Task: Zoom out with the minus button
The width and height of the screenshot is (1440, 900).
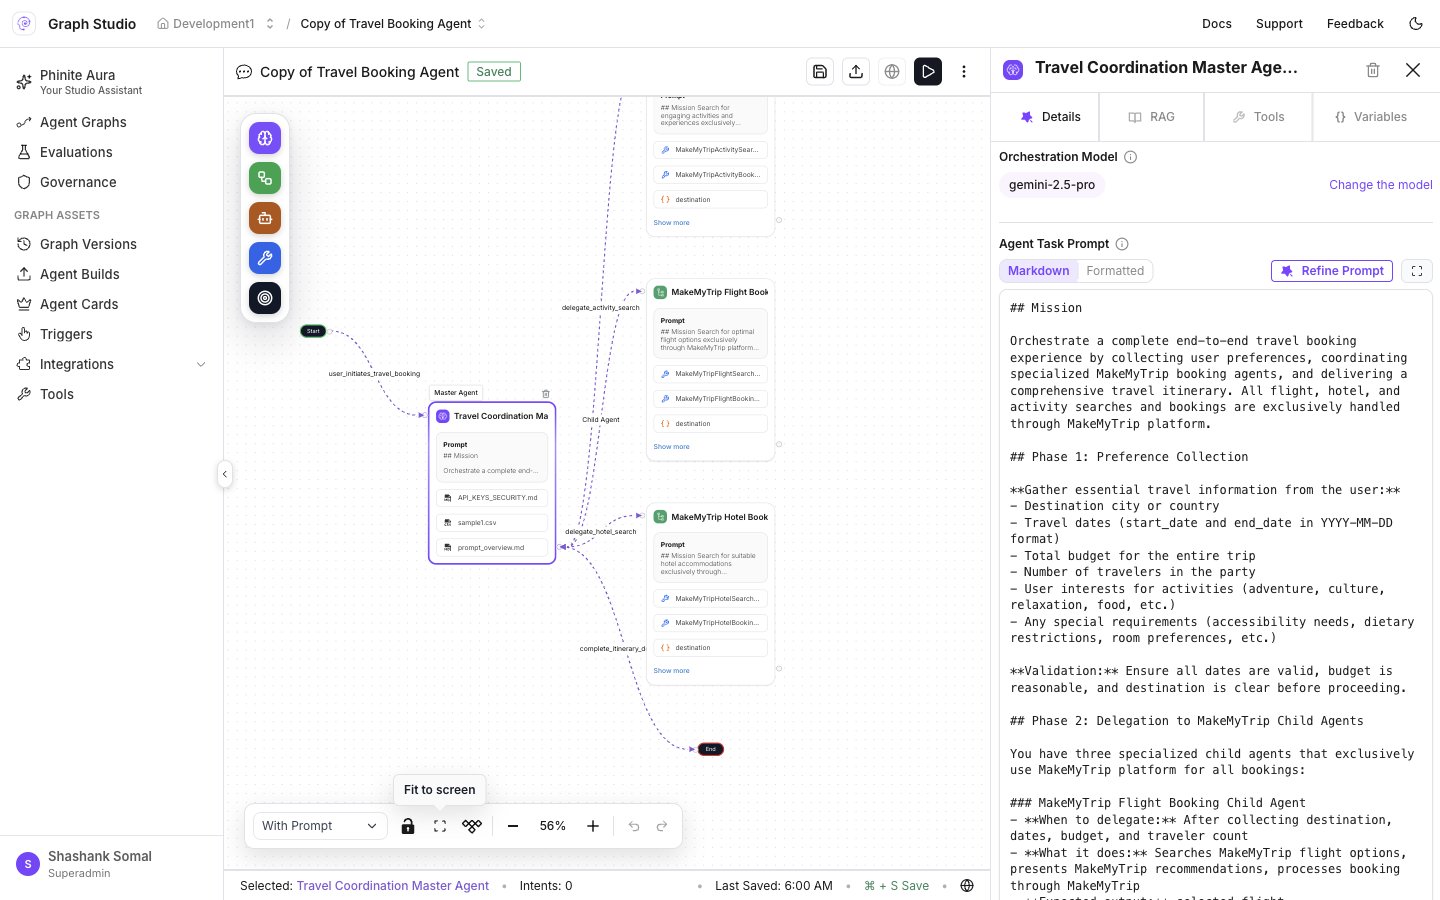Action: point(513,826)
